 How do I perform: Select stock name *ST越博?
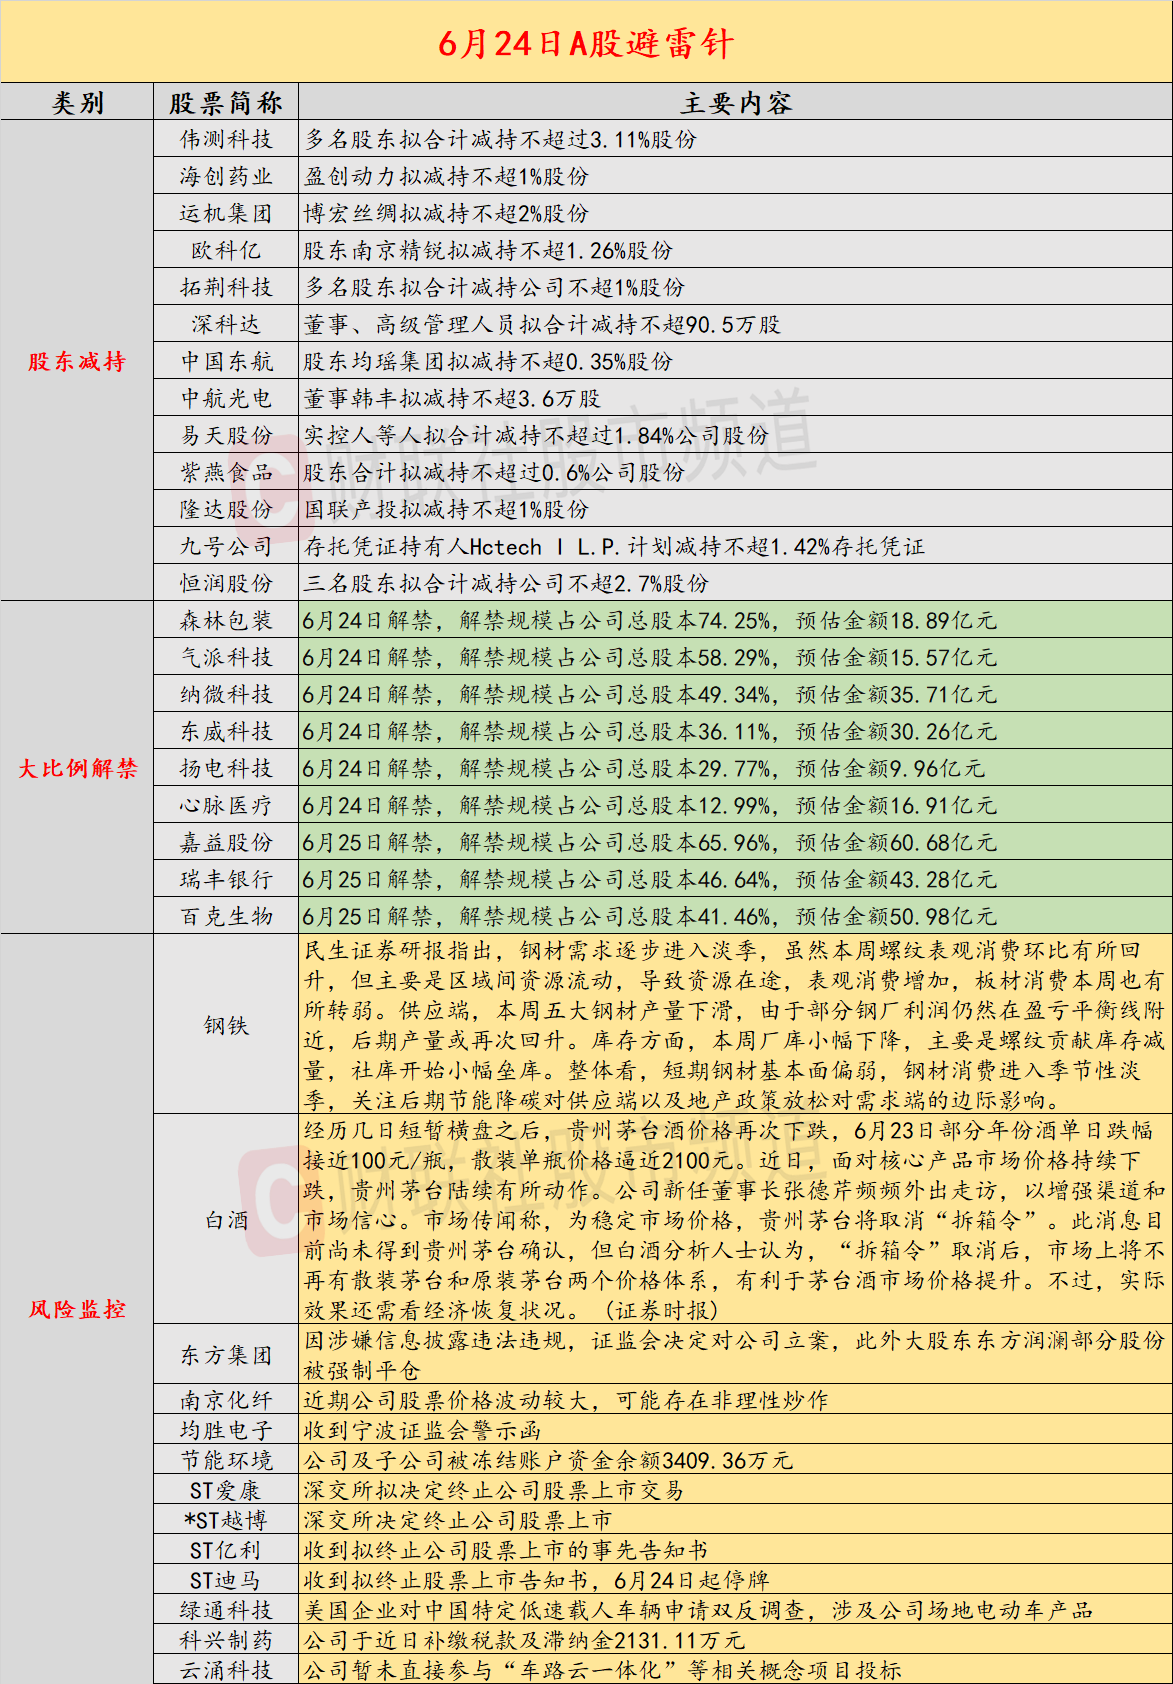(226, 1520)
